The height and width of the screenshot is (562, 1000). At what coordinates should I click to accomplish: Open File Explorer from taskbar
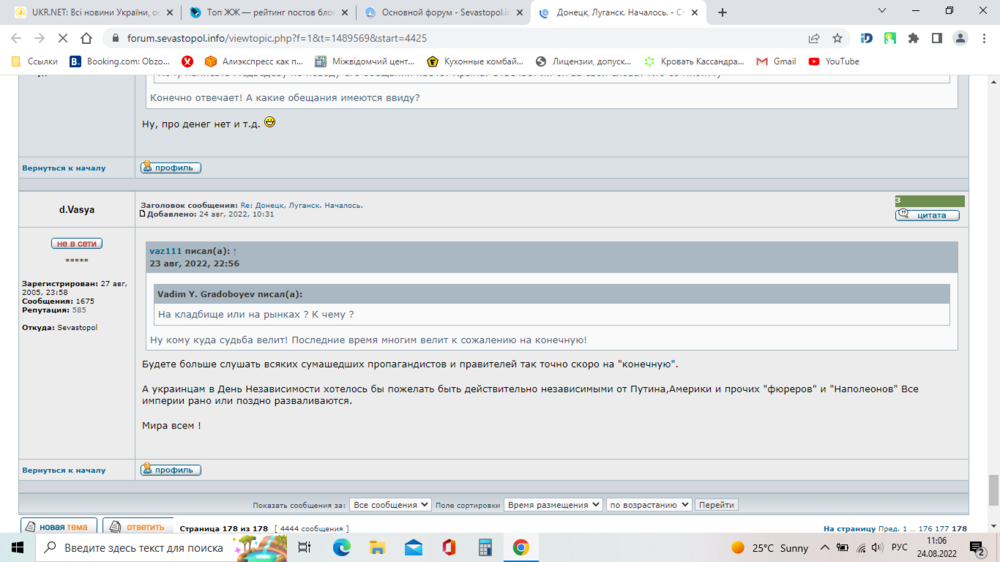point(378,547)
